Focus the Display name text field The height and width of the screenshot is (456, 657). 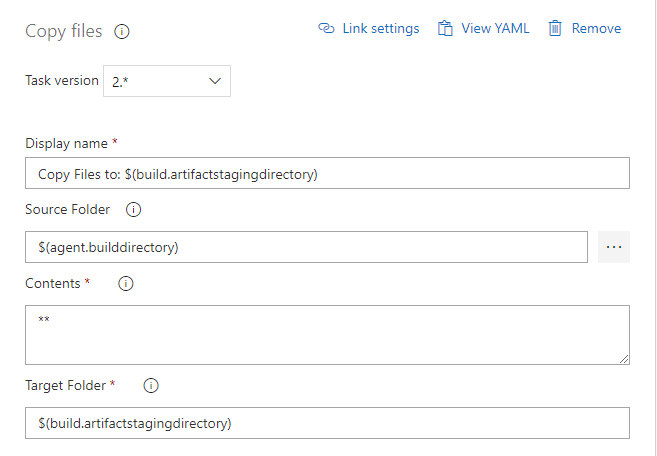(327, 174)
